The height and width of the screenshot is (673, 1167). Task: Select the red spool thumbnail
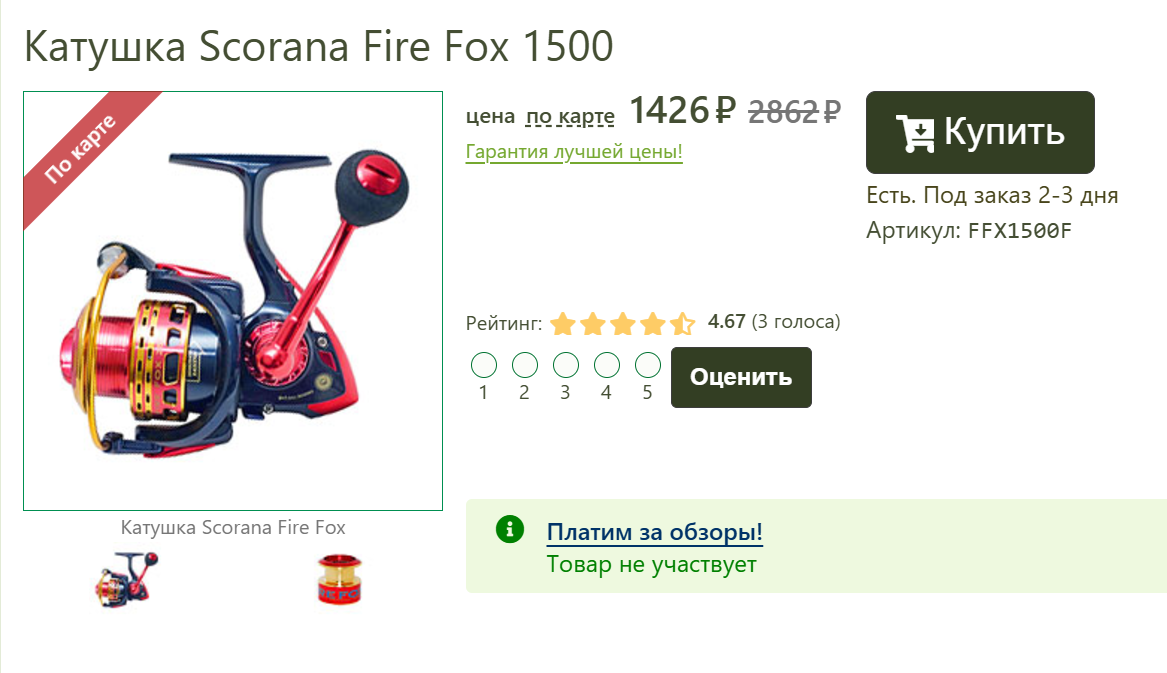pyautogui.click(x=339, y=579)
